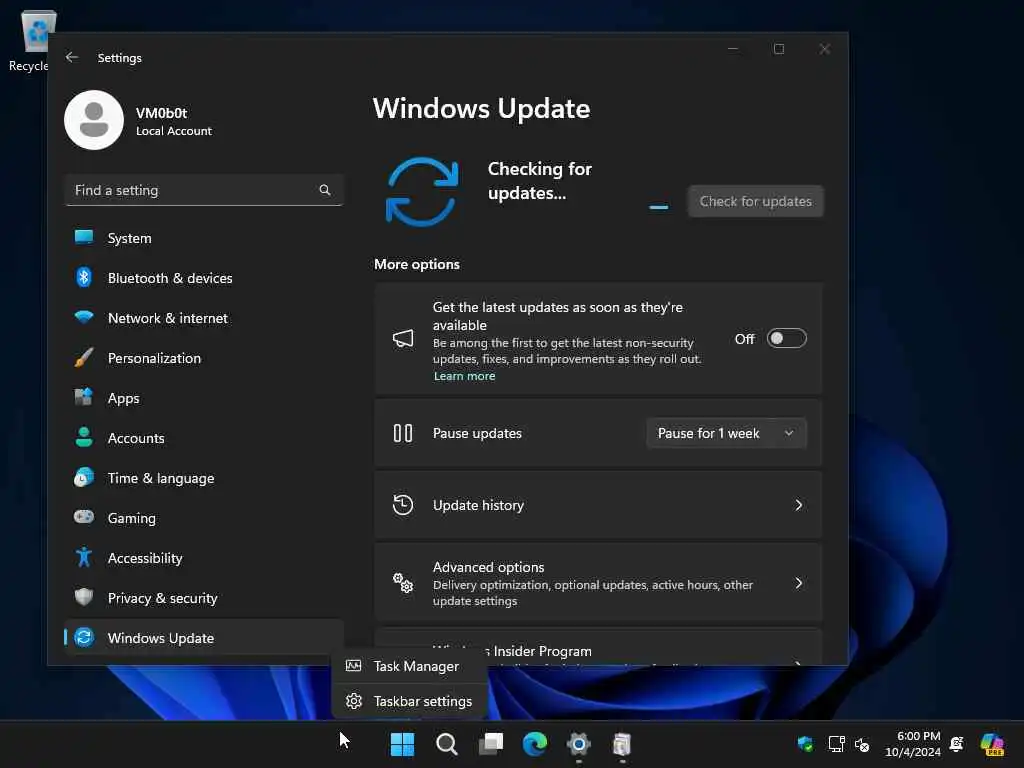Click the taskbar Search icon

(x=447, y=744)
